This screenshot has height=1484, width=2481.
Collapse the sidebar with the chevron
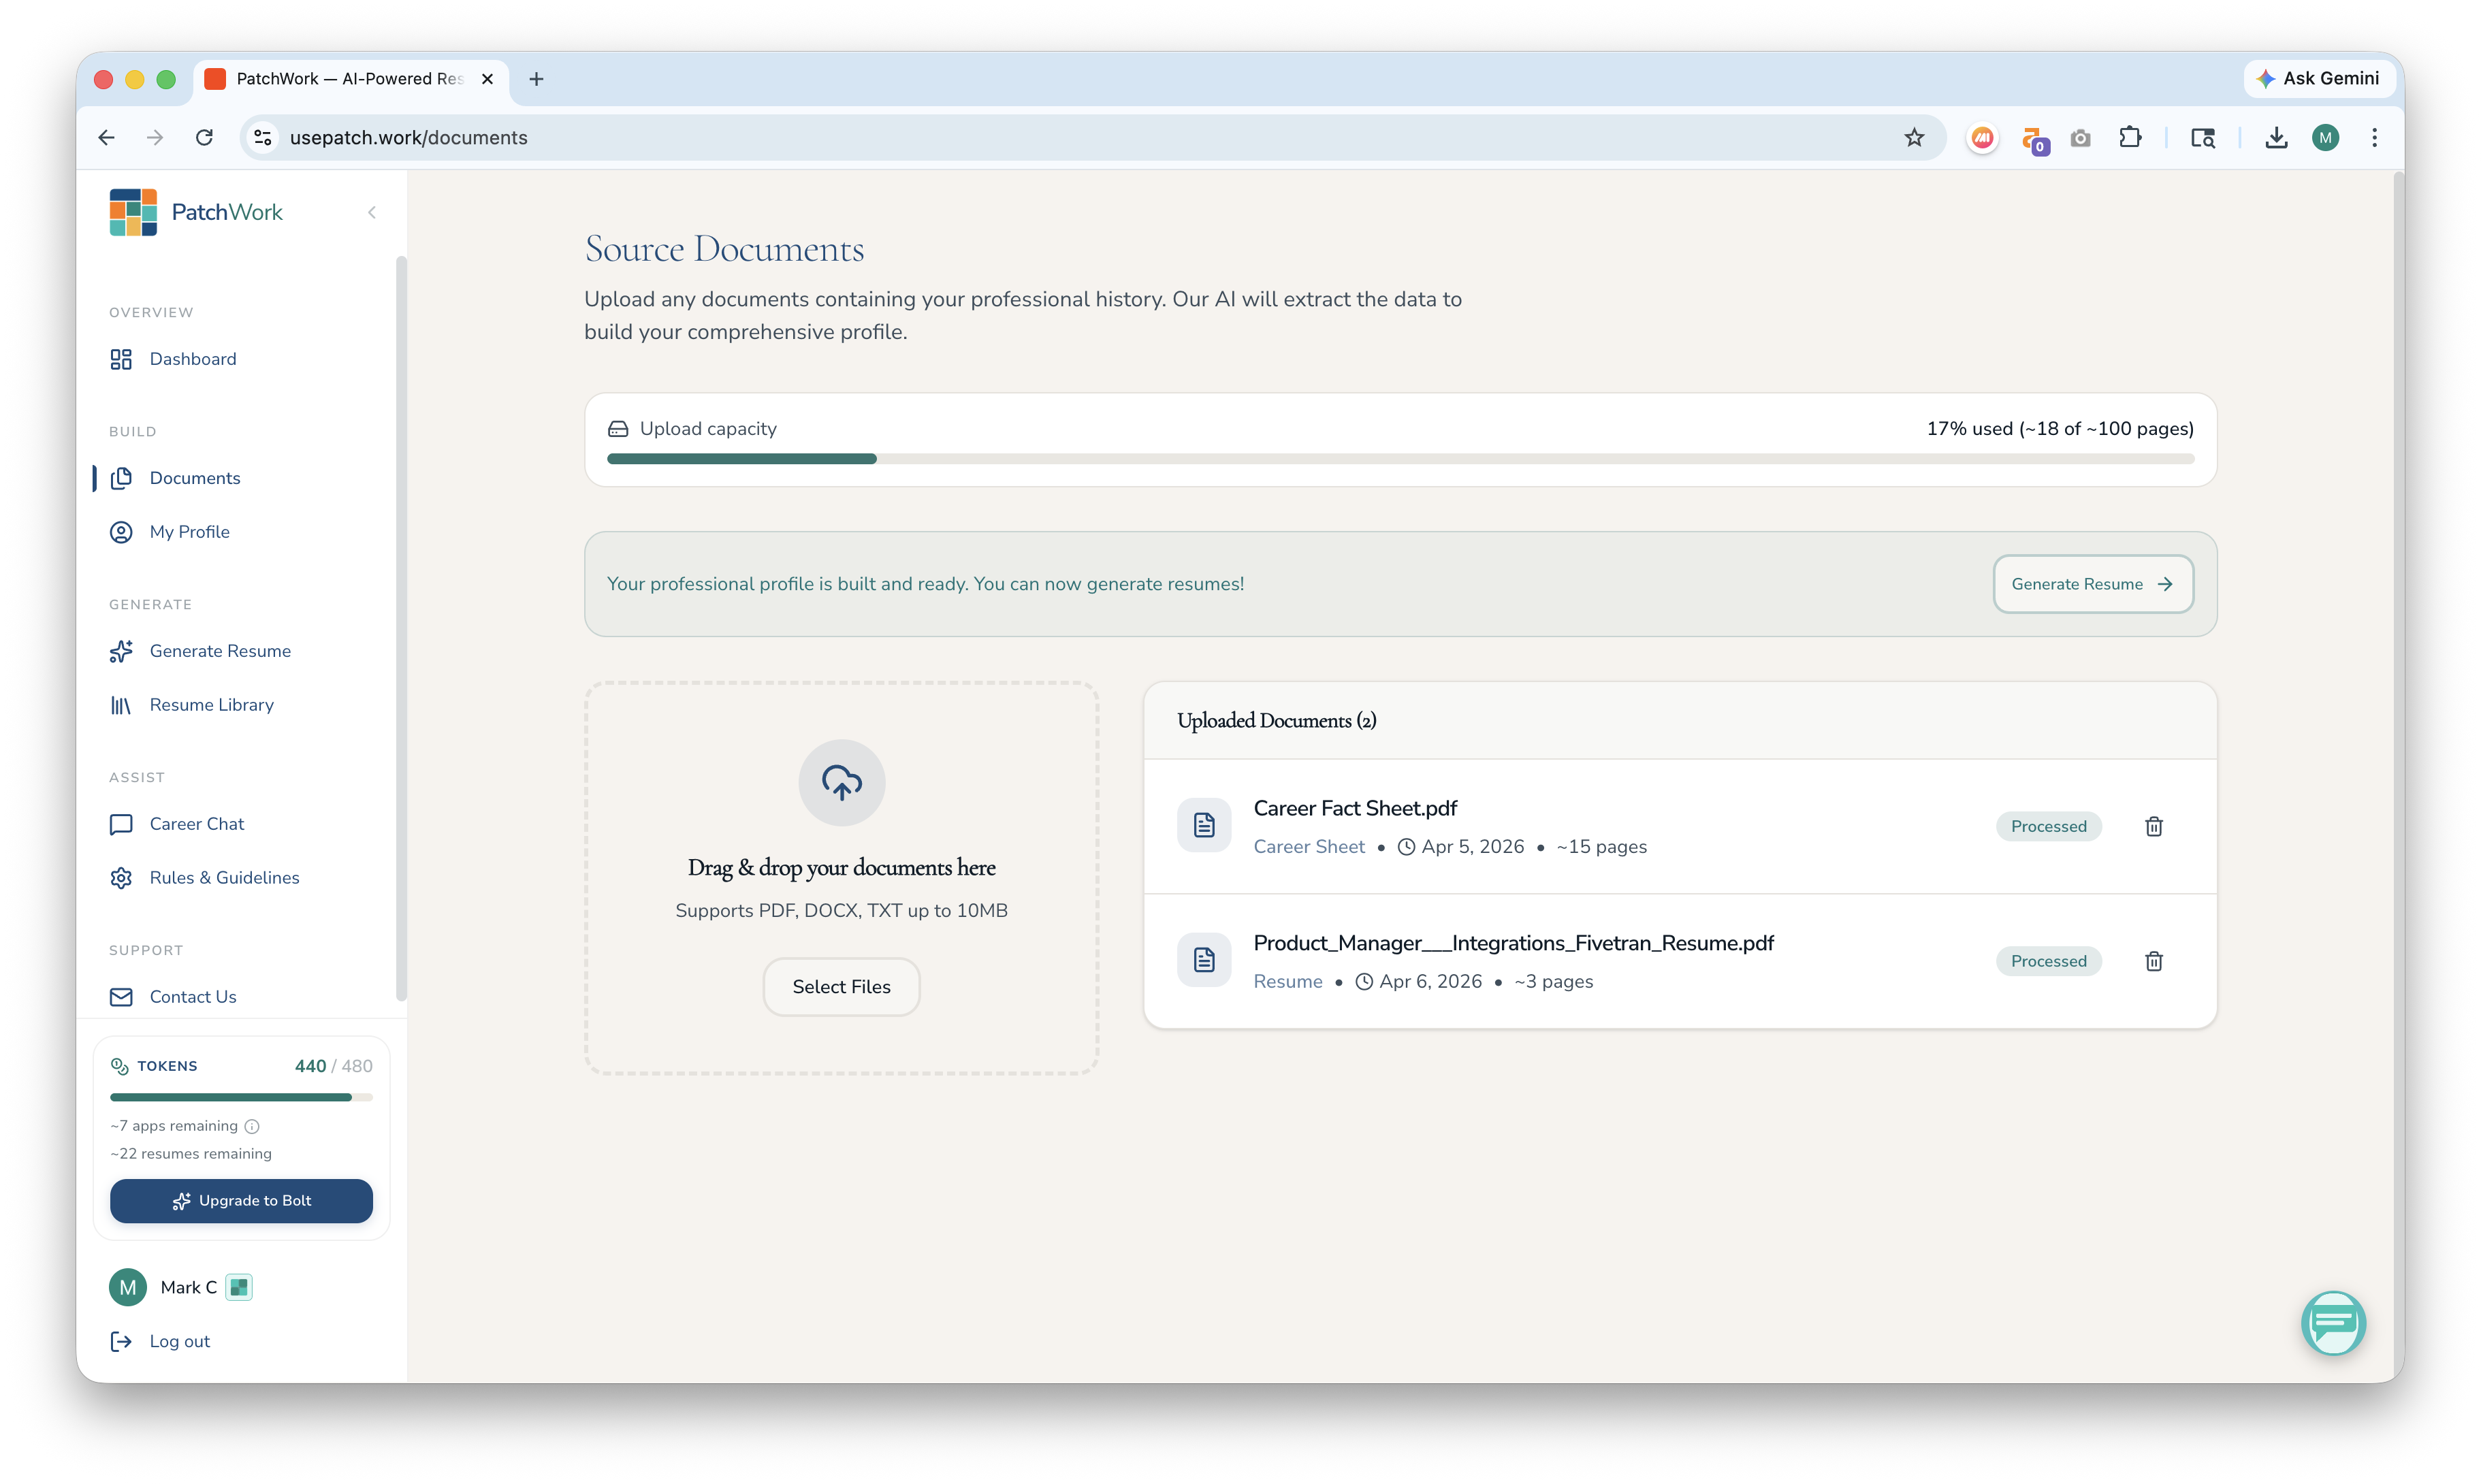pos(372,212)
